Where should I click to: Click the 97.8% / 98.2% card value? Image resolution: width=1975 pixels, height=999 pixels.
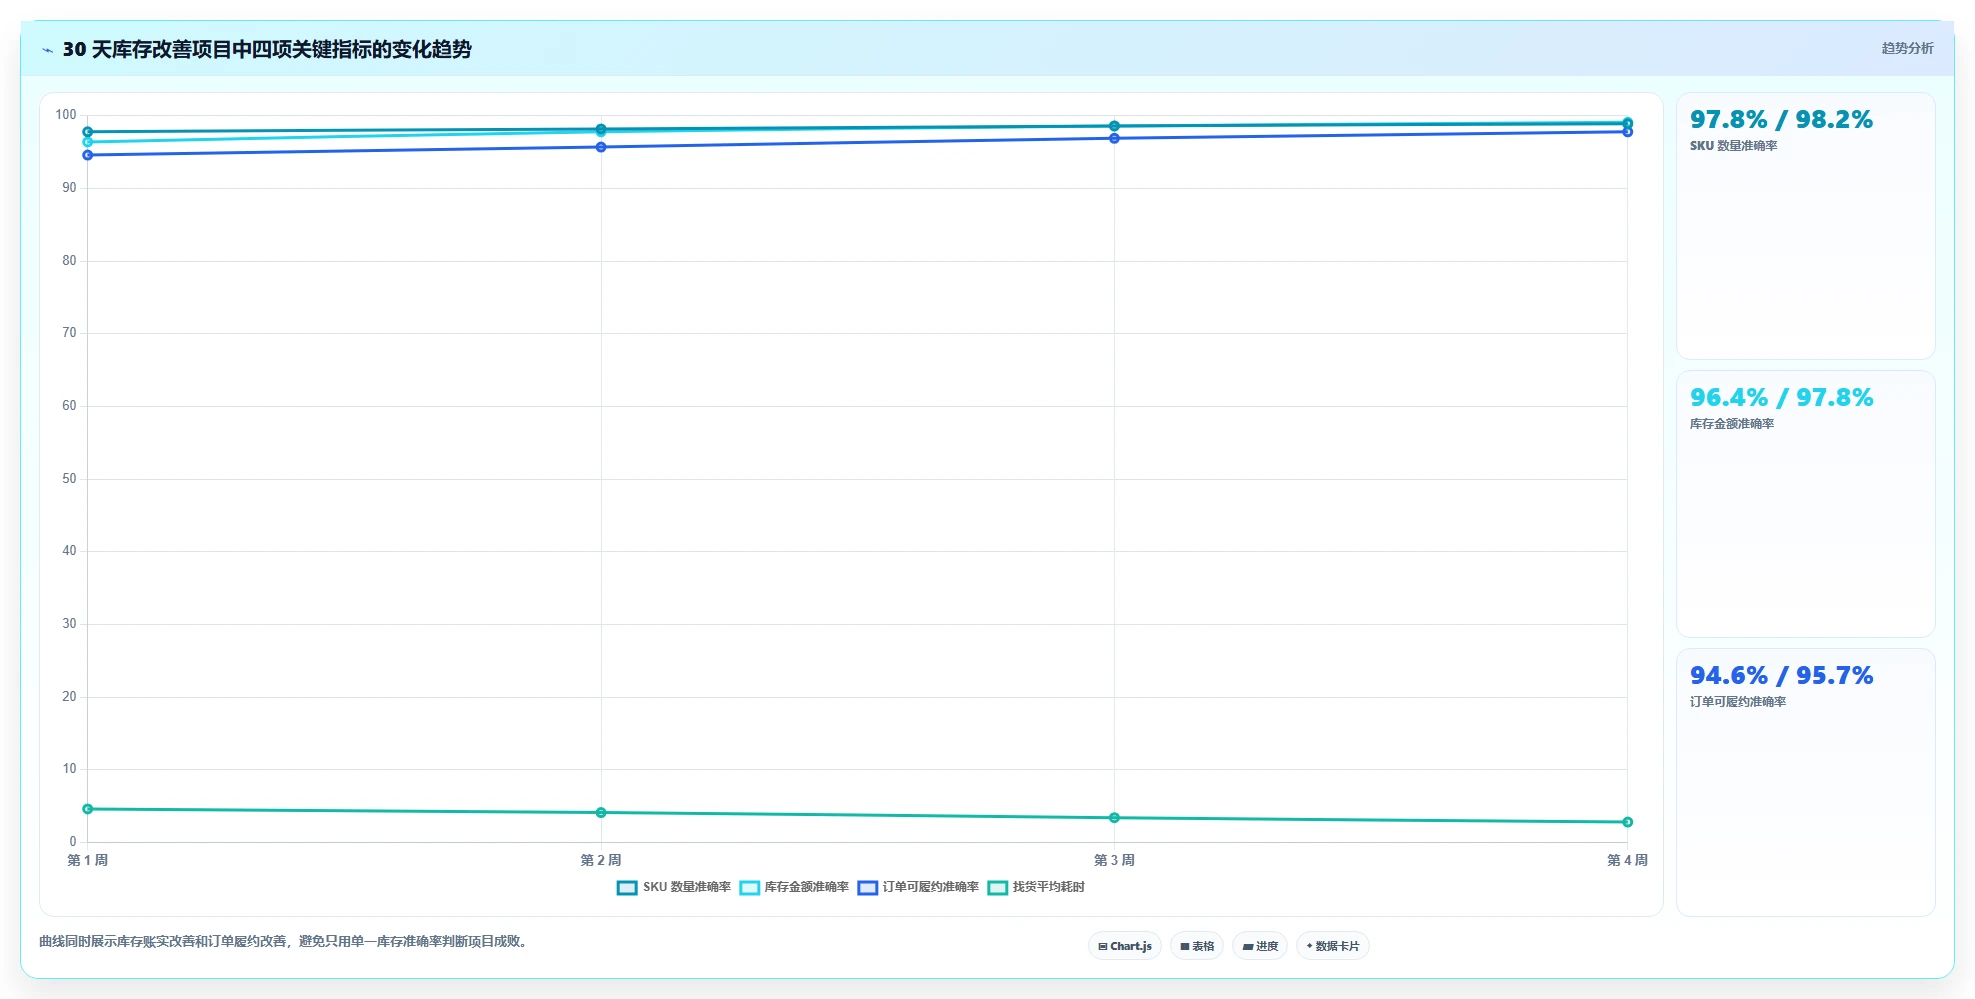[1781, 119]
